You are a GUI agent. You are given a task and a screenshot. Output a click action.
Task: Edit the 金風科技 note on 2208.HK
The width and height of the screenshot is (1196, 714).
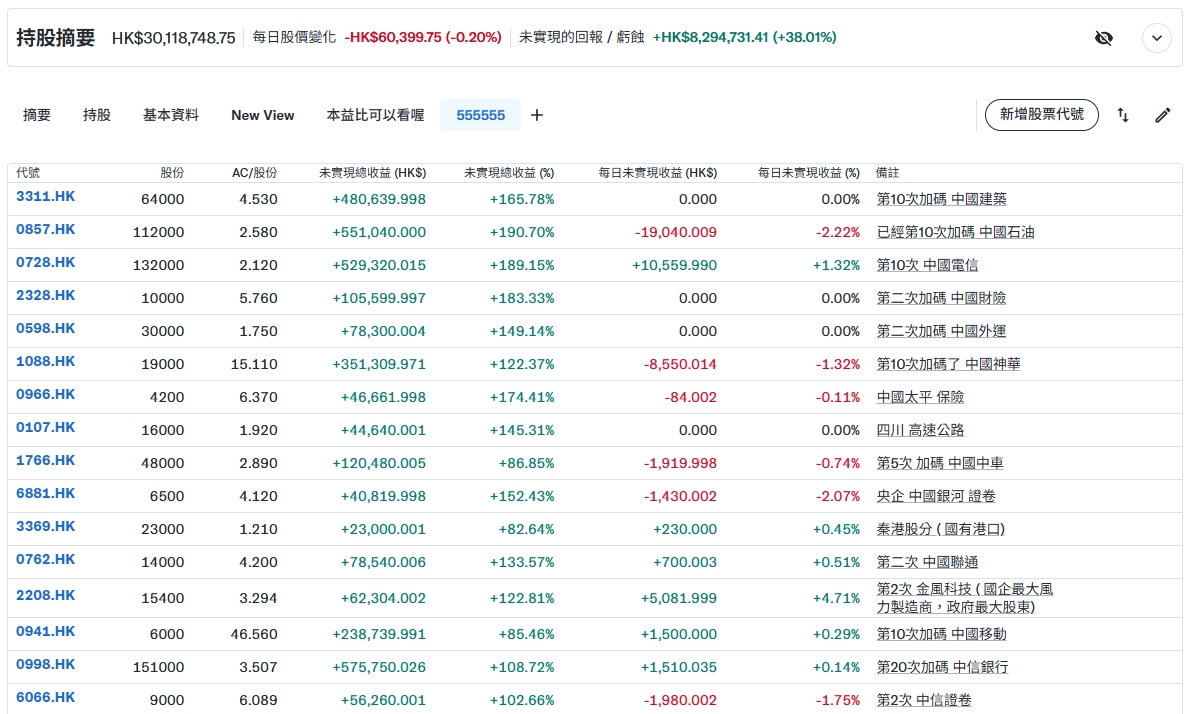click(x=964, y=598)
